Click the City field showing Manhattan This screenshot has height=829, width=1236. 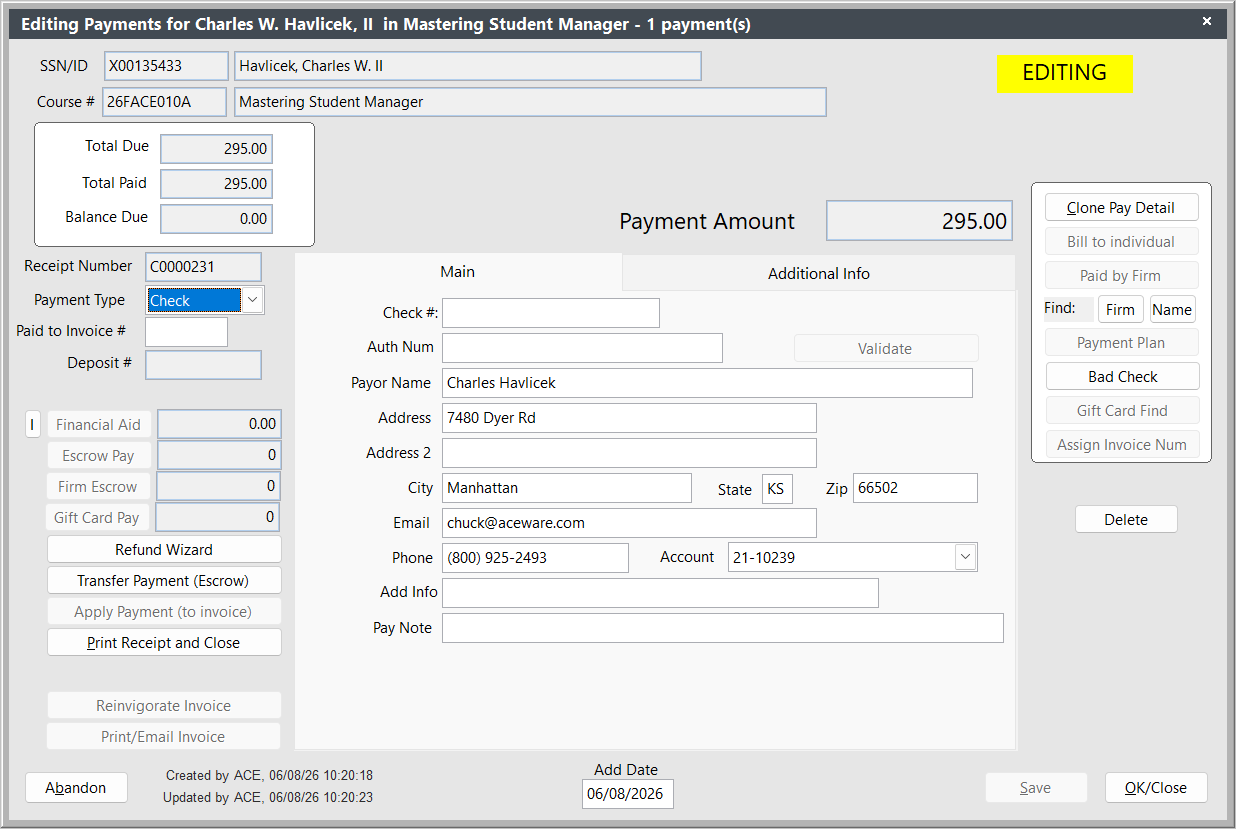point(567,488)
